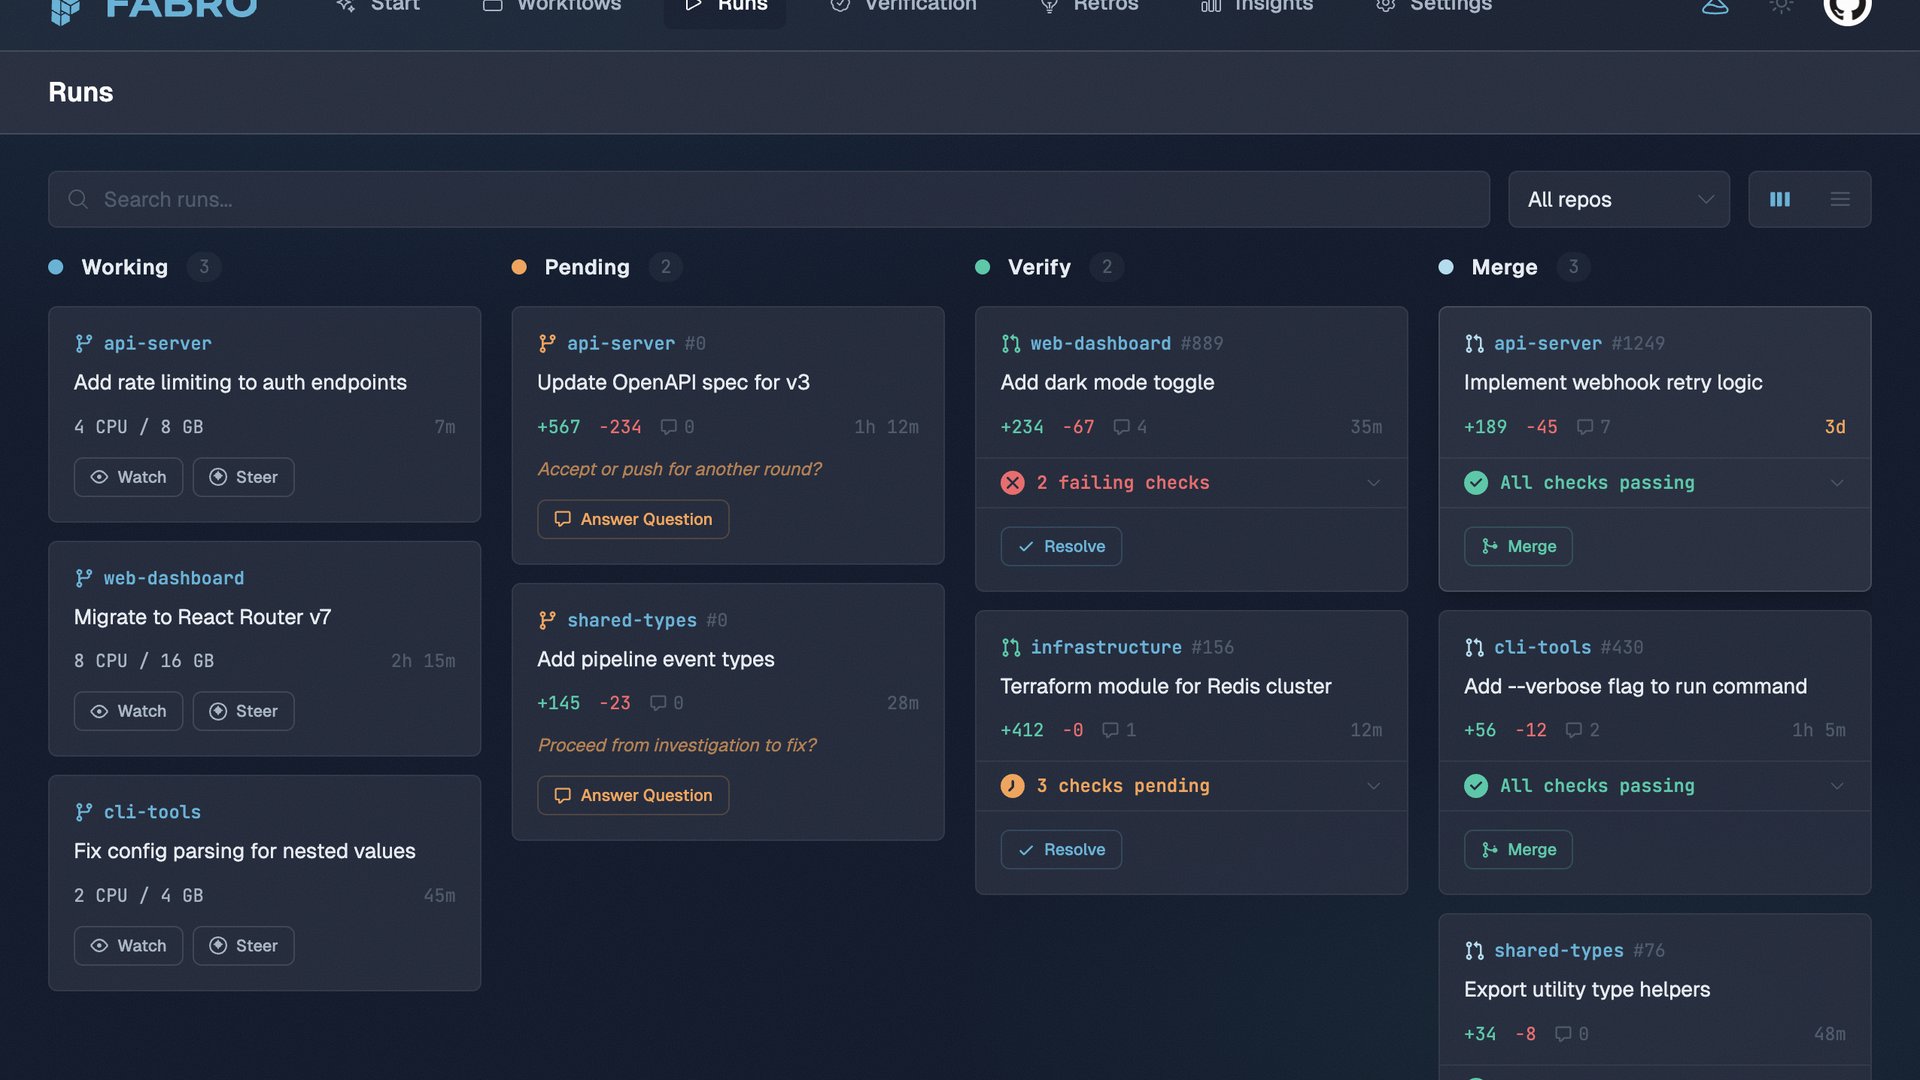Switch to list view layout
The image size is (1920, 1080).
click(x=1840, y=199)
